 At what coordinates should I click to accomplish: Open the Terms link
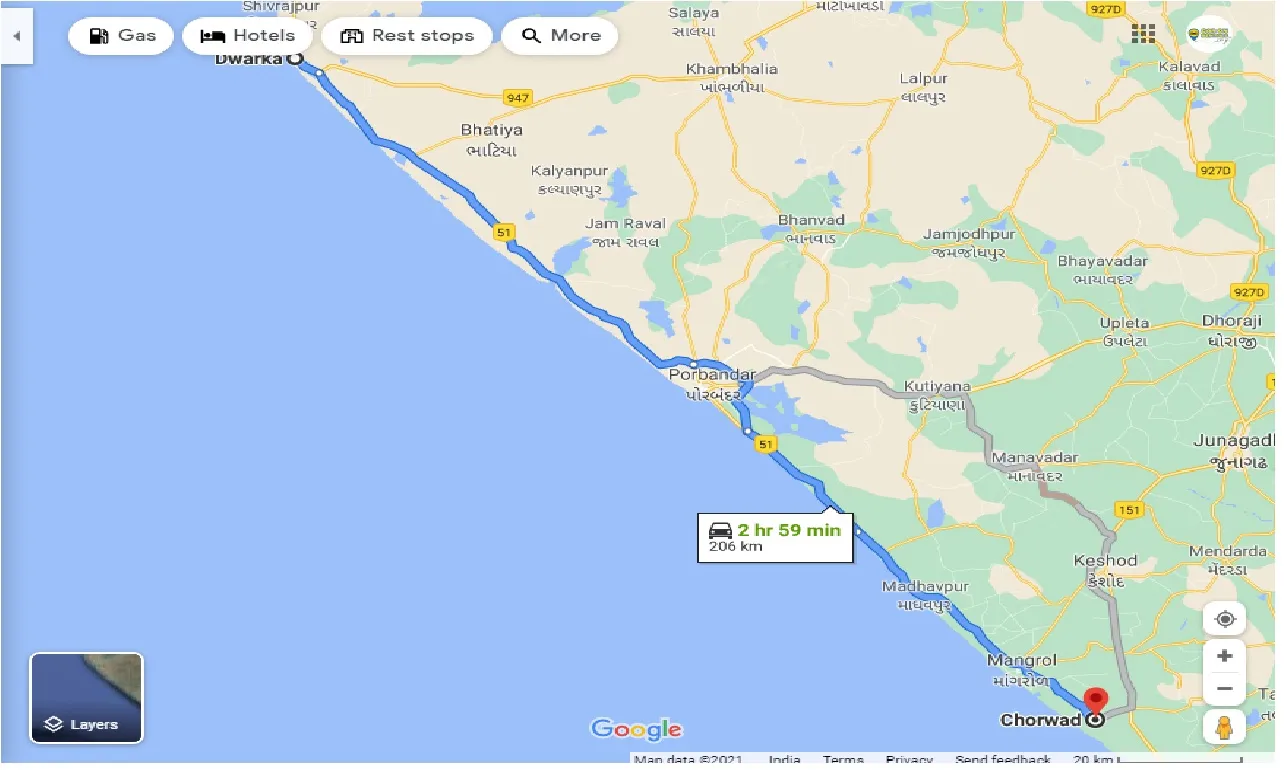pyautogui.click(x=843, y=760)
